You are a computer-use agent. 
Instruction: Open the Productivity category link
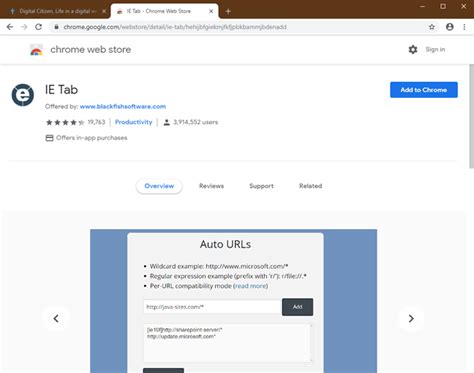(x=133, y=122)
